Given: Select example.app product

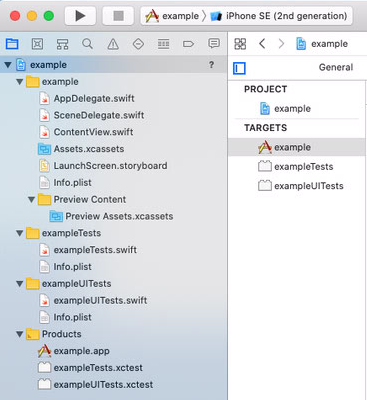Looking at the screenshot, I should 114,351.
